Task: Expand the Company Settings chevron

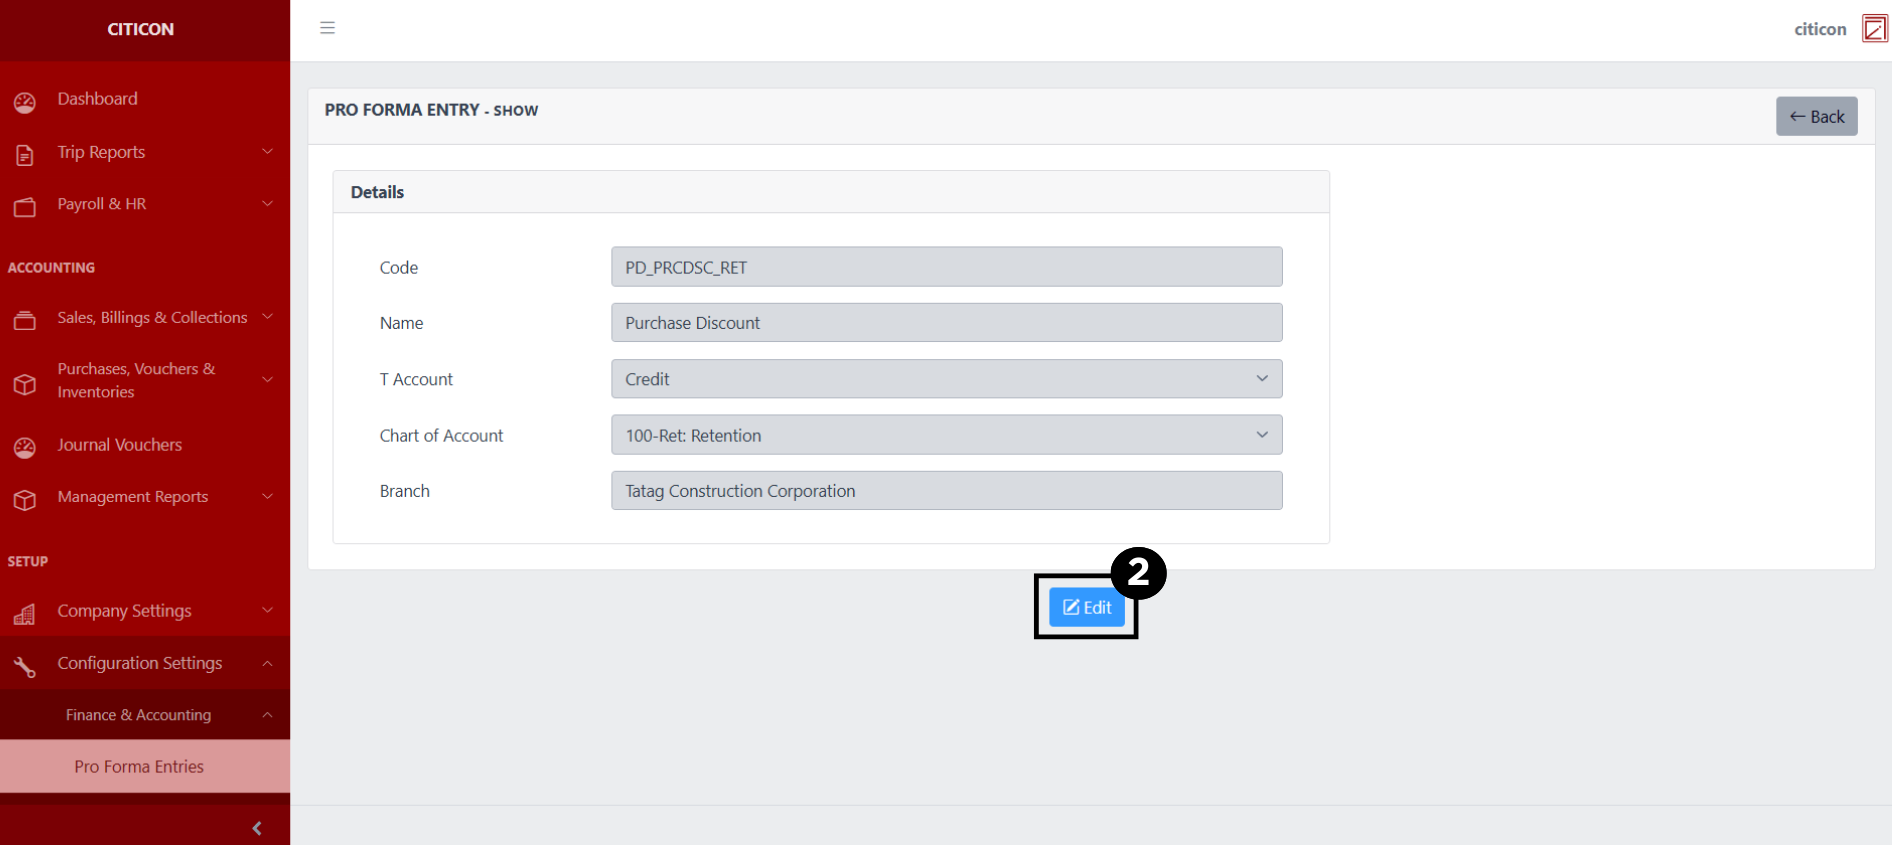Action: [267, 611]
